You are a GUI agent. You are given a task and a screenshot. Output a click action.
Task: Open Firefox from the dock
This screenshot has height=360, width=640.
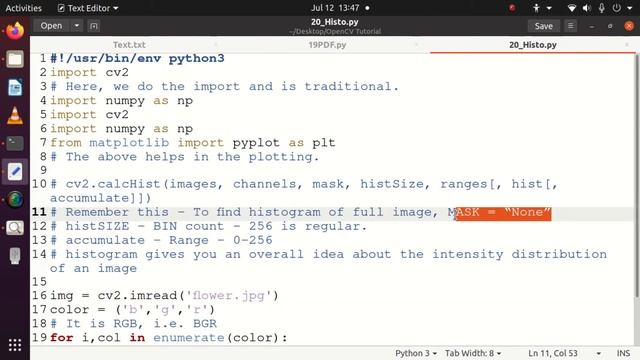click(15, 31)
